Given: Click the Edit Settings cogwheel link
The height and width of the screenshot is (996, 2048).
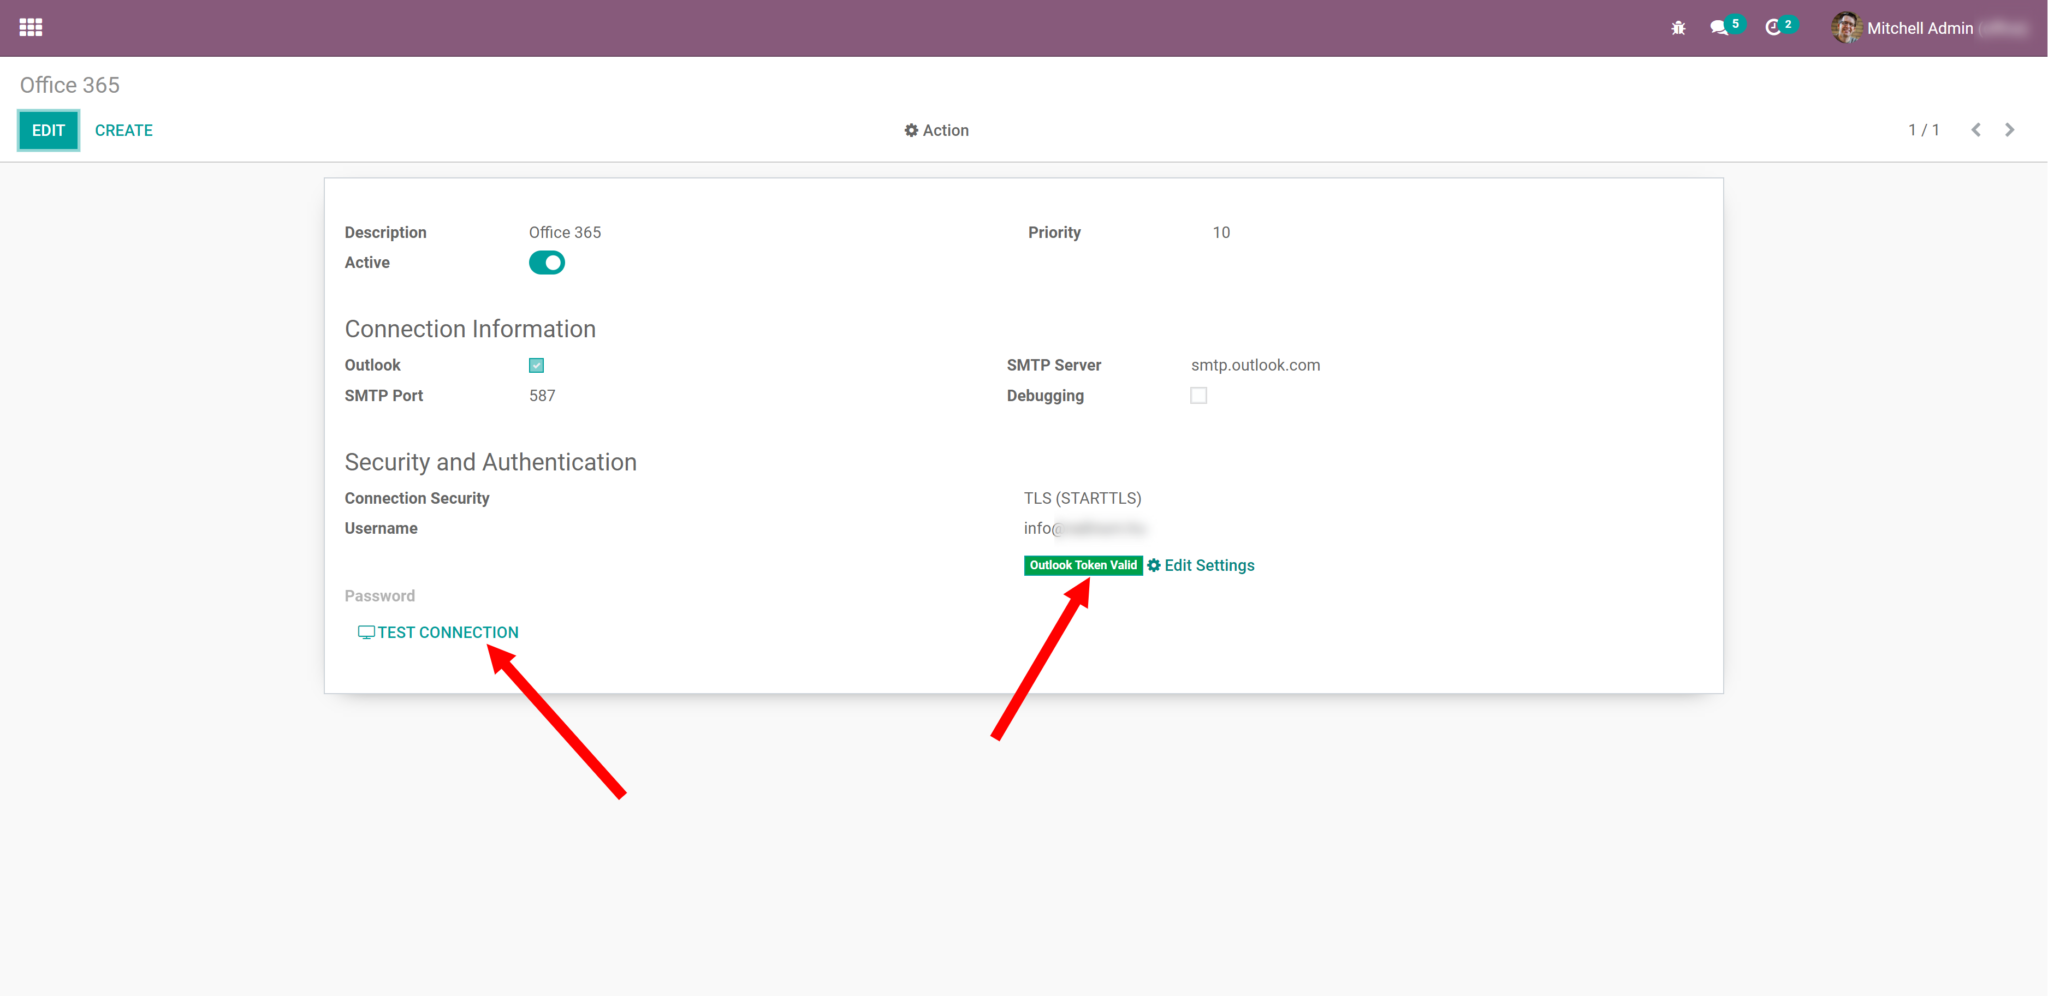Looking at the screenshot, I should [x=1208, y=565].
